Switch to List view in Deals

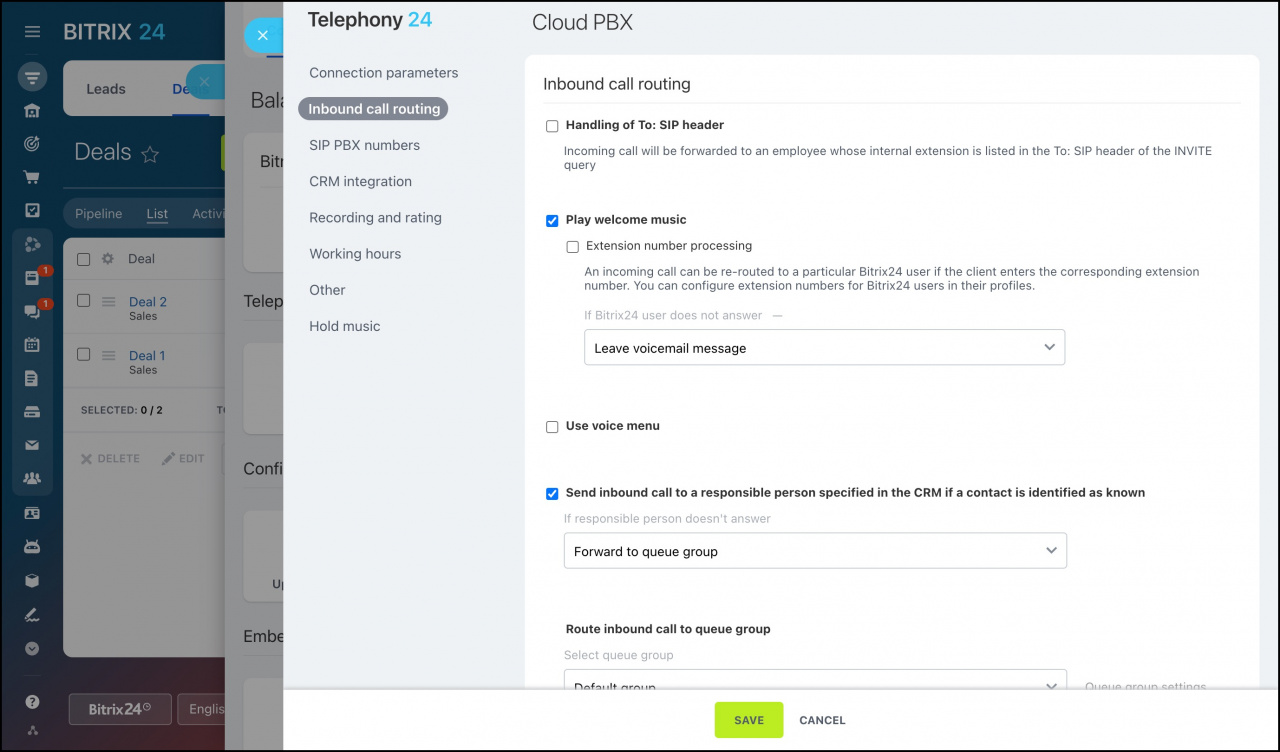pyautogui.click(x=157, y=214)
